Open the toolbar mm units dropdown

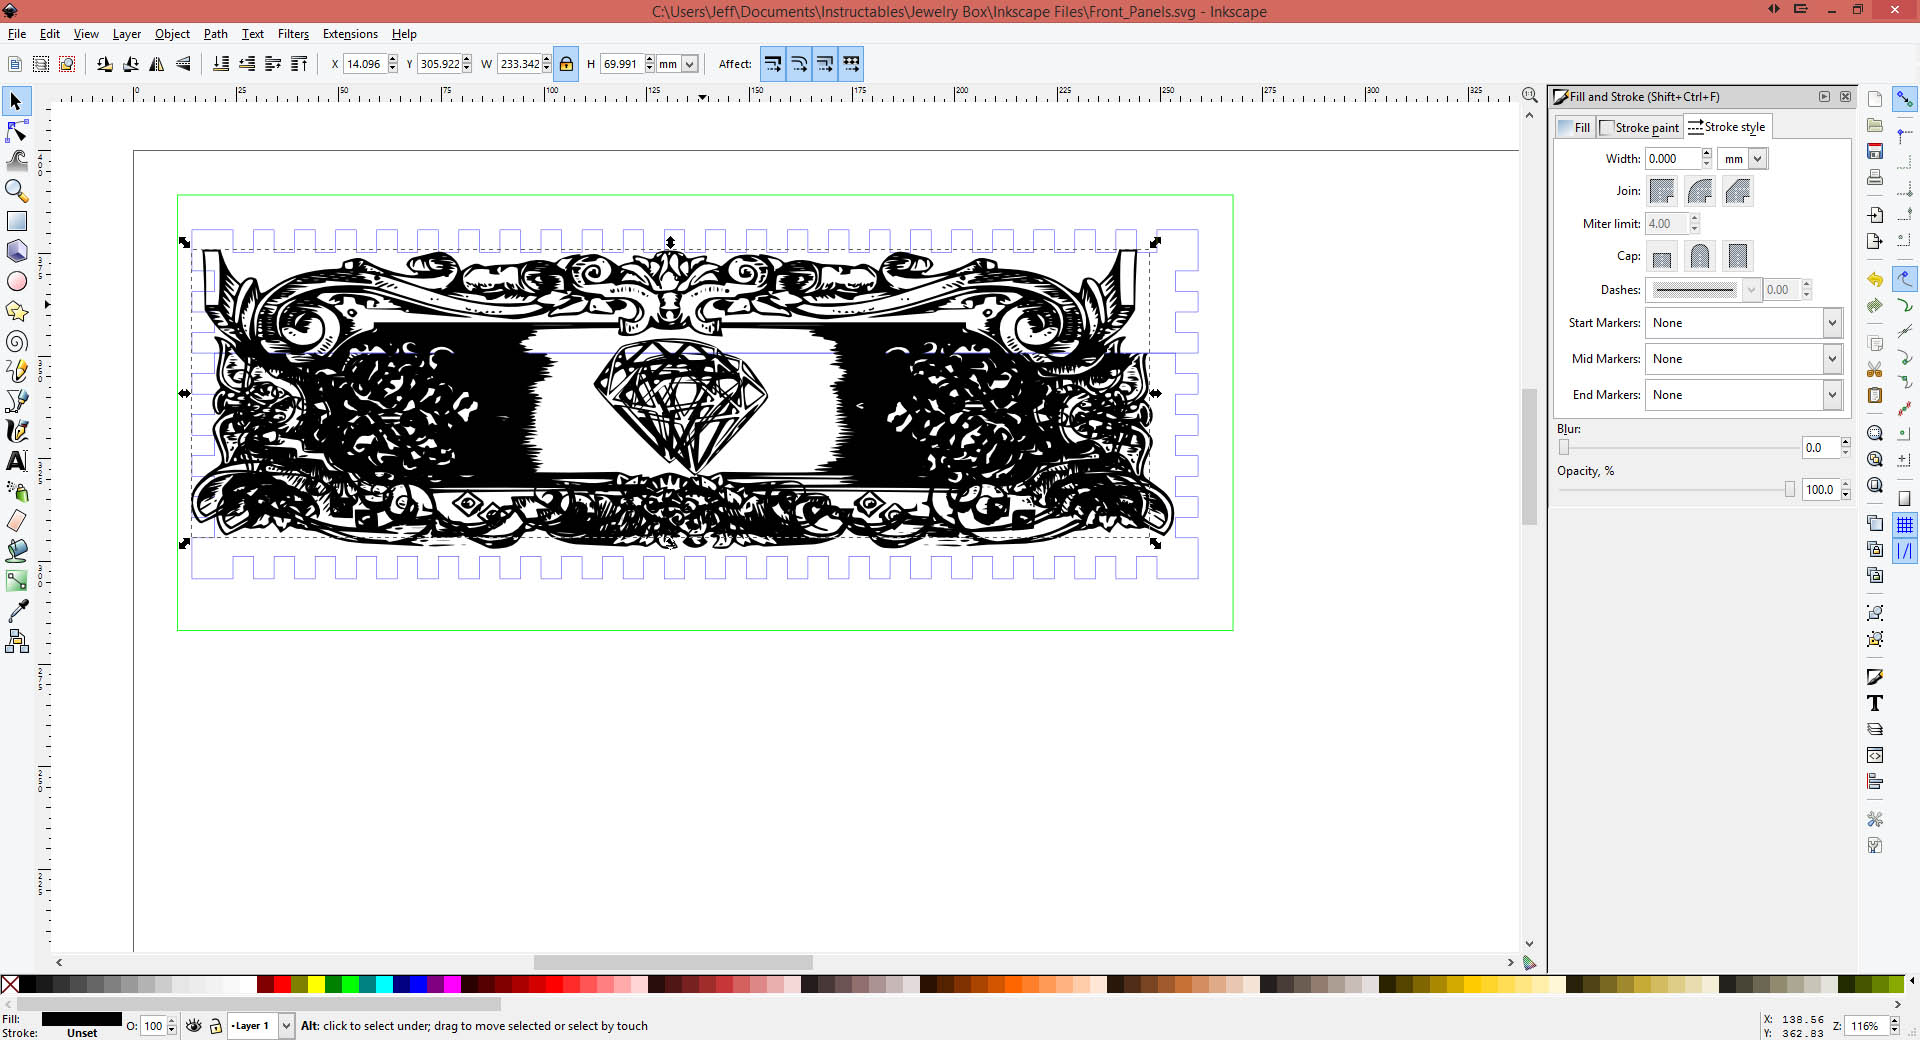click(677, 64)
